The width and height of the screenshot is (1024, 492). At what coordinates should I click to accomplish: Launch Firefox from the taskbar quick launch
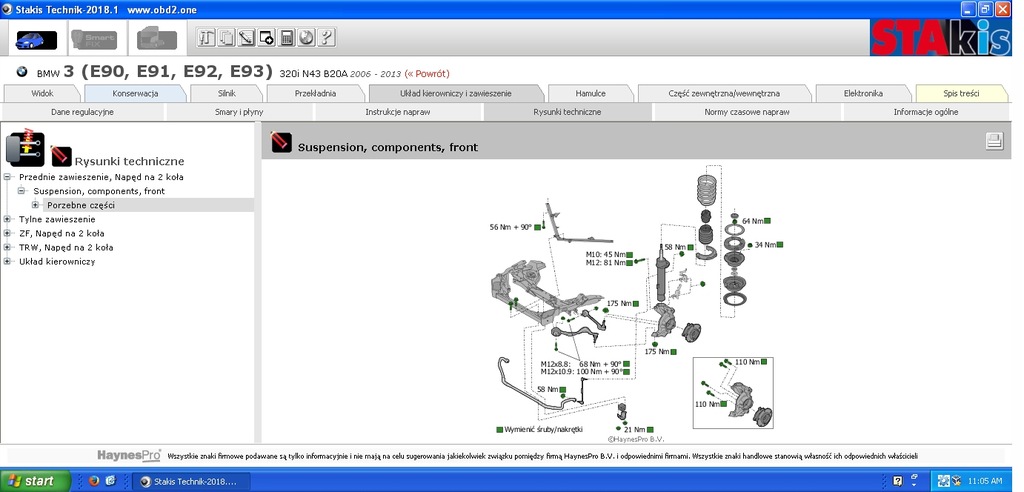[93, 481]
